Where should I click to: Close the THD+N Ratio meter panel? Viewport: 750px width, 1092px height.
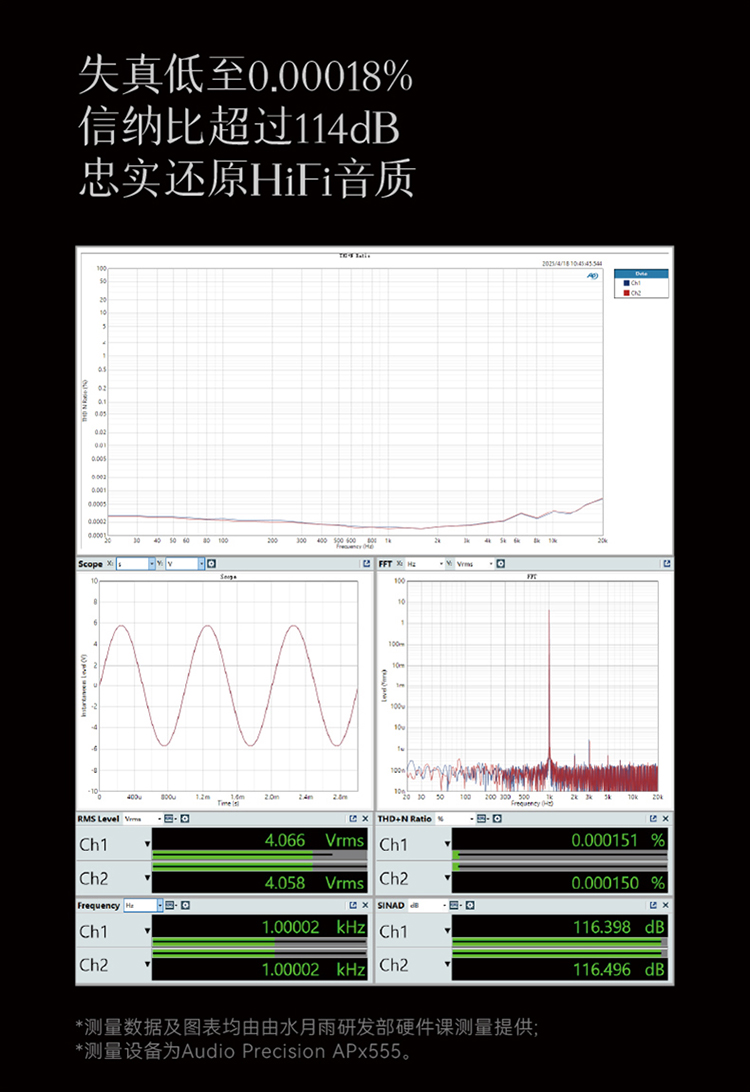[x=667, y=819]
